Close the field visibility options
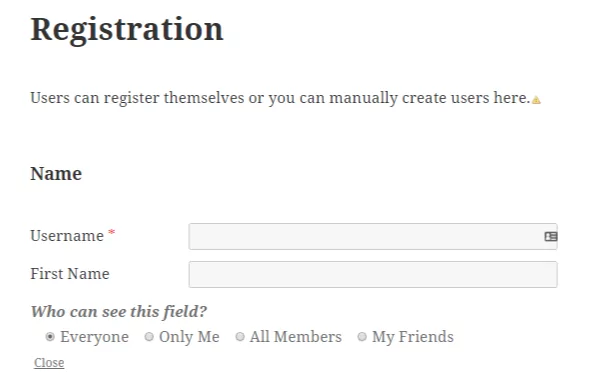 (x=49, y=363)
